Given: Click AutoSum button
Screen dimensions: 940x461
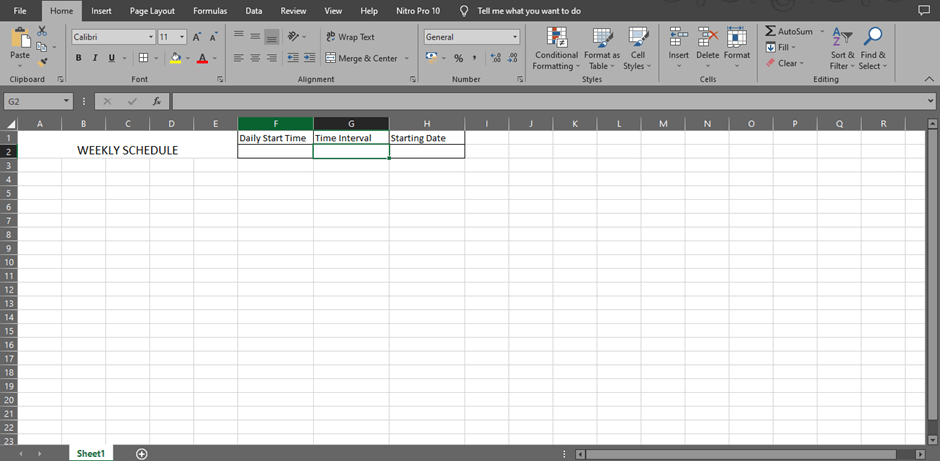Looking at the screenshot, I should (788, 31).
